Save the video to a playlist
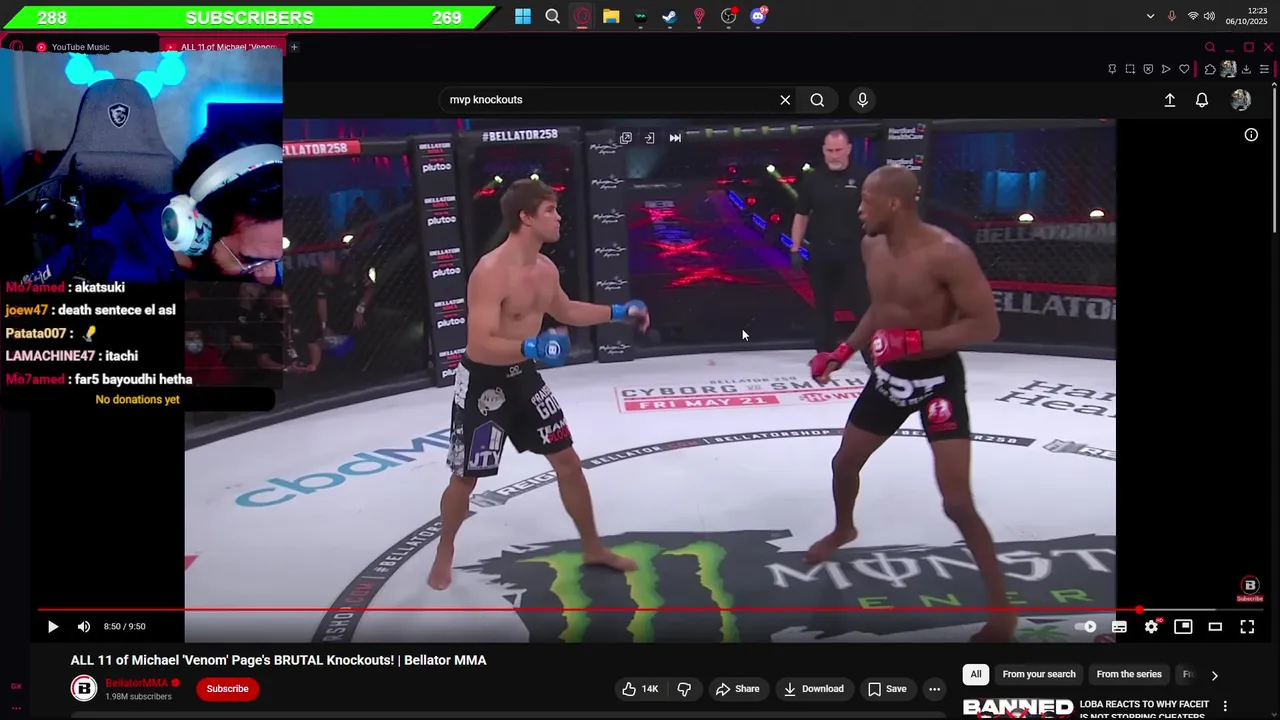 coord(887,689)
